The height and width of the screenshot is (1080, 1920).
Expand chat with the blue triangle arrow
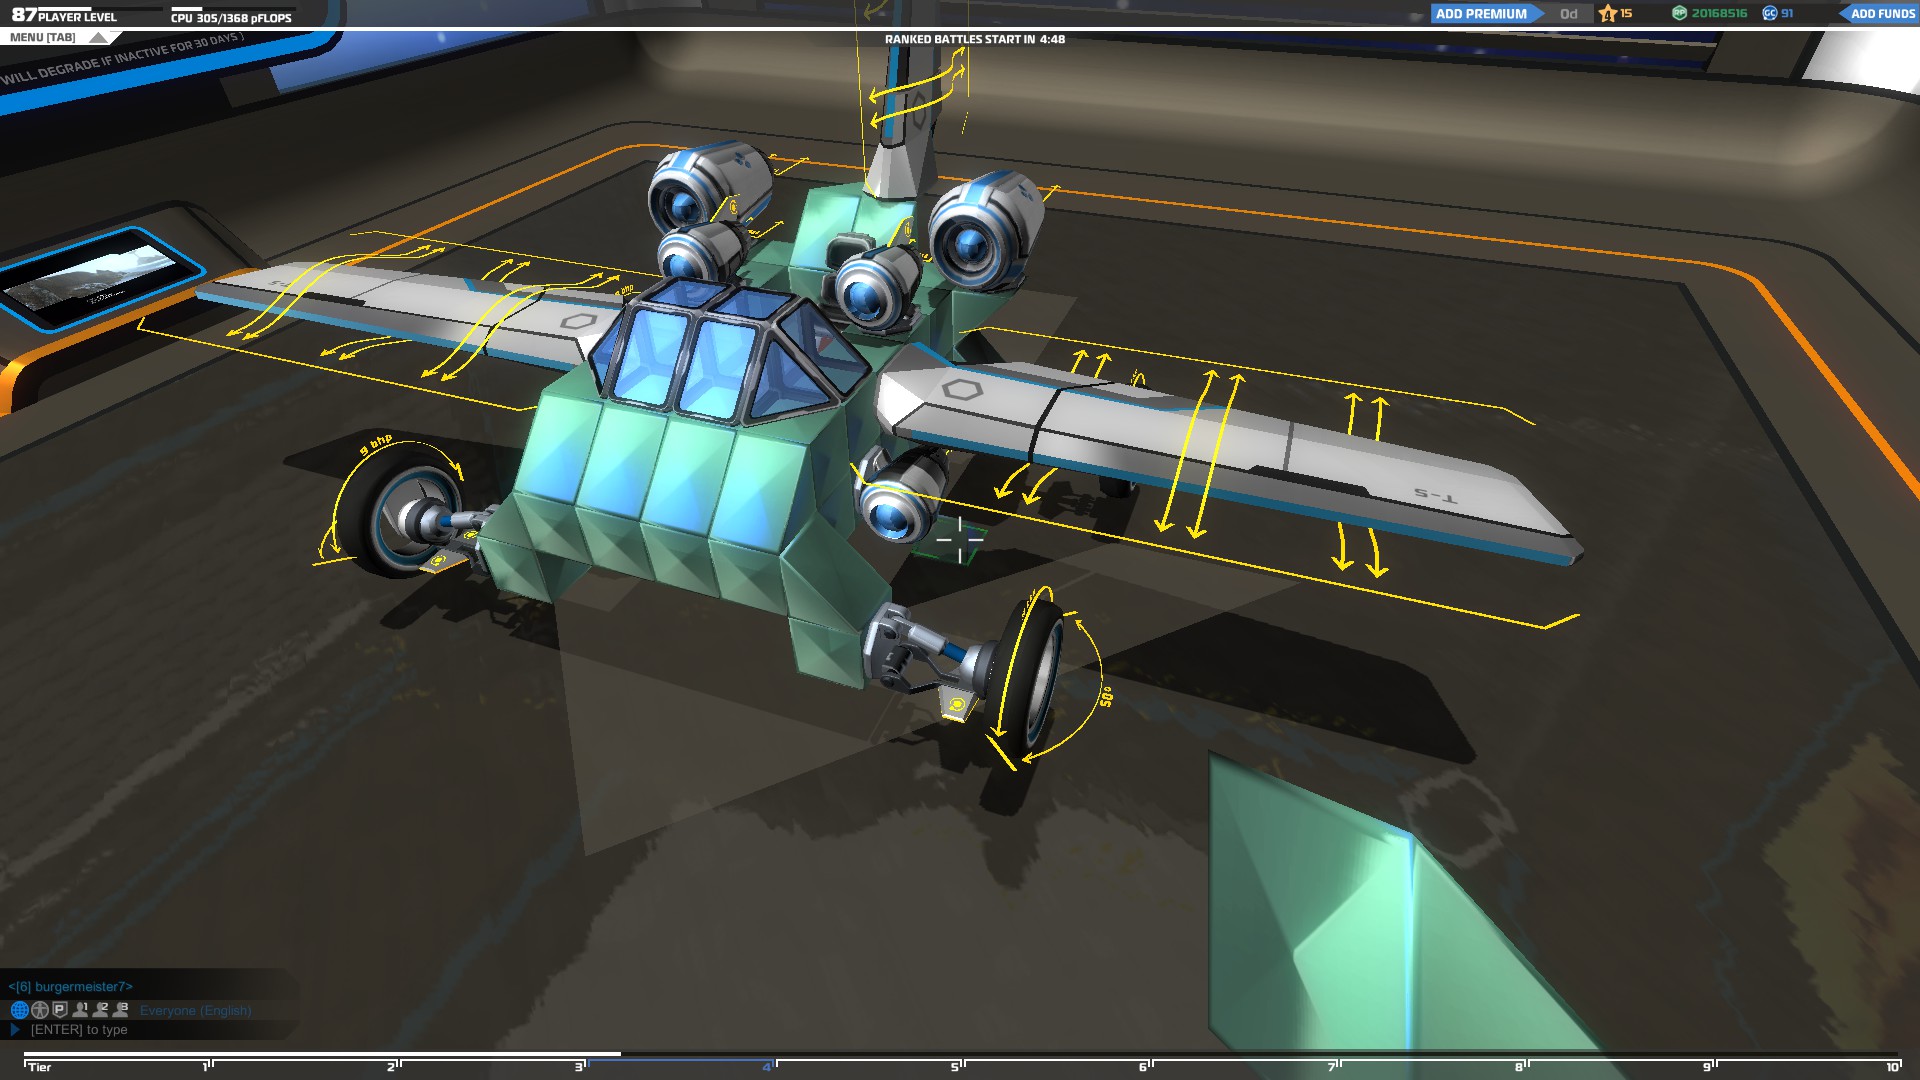[x=15, y=1029]
